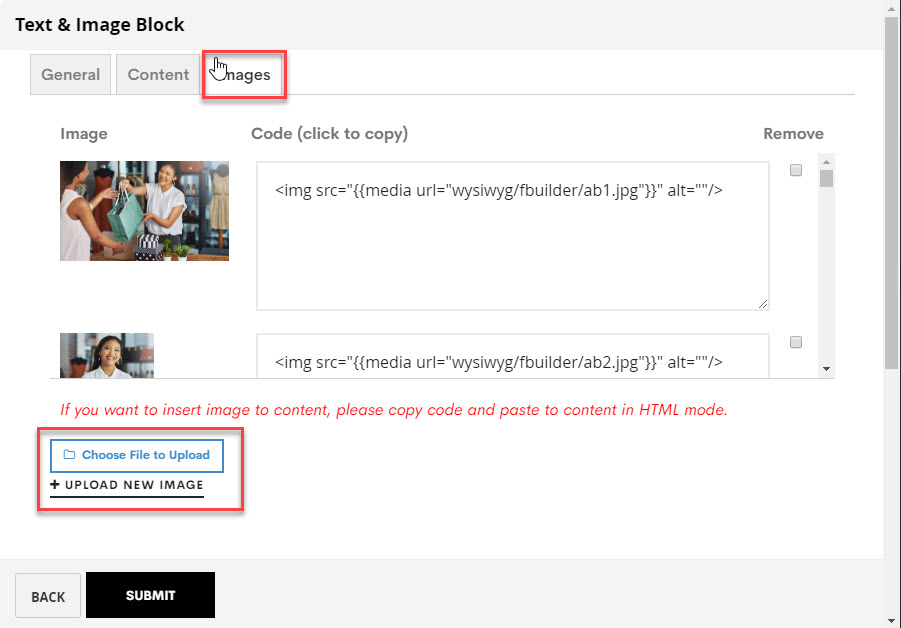Click inner list scroll up arrow
901x628 pixels.
click(x=826, y=162)
